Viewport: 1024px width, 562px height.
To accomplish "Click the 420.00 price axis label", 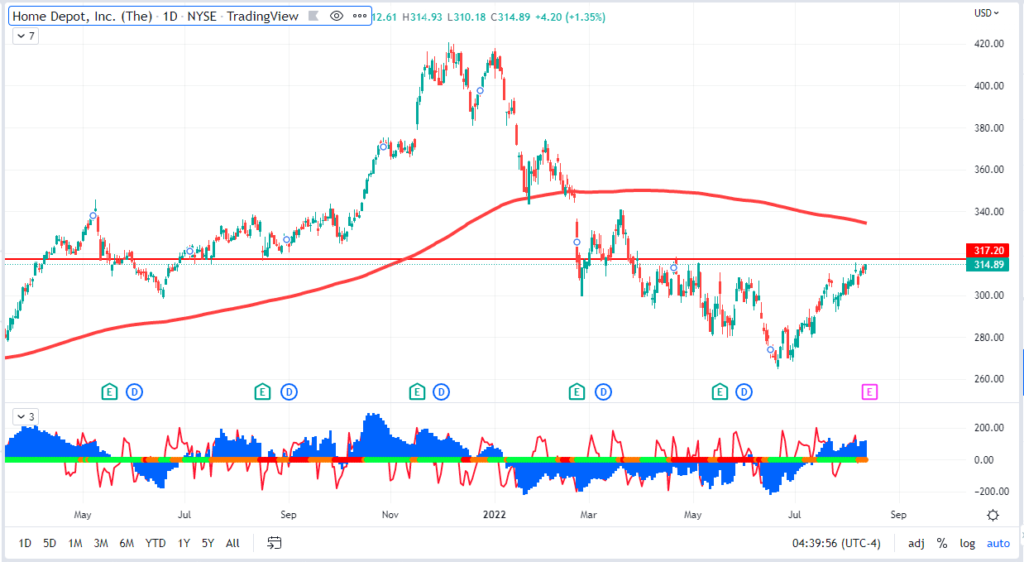I will (989, 44).
